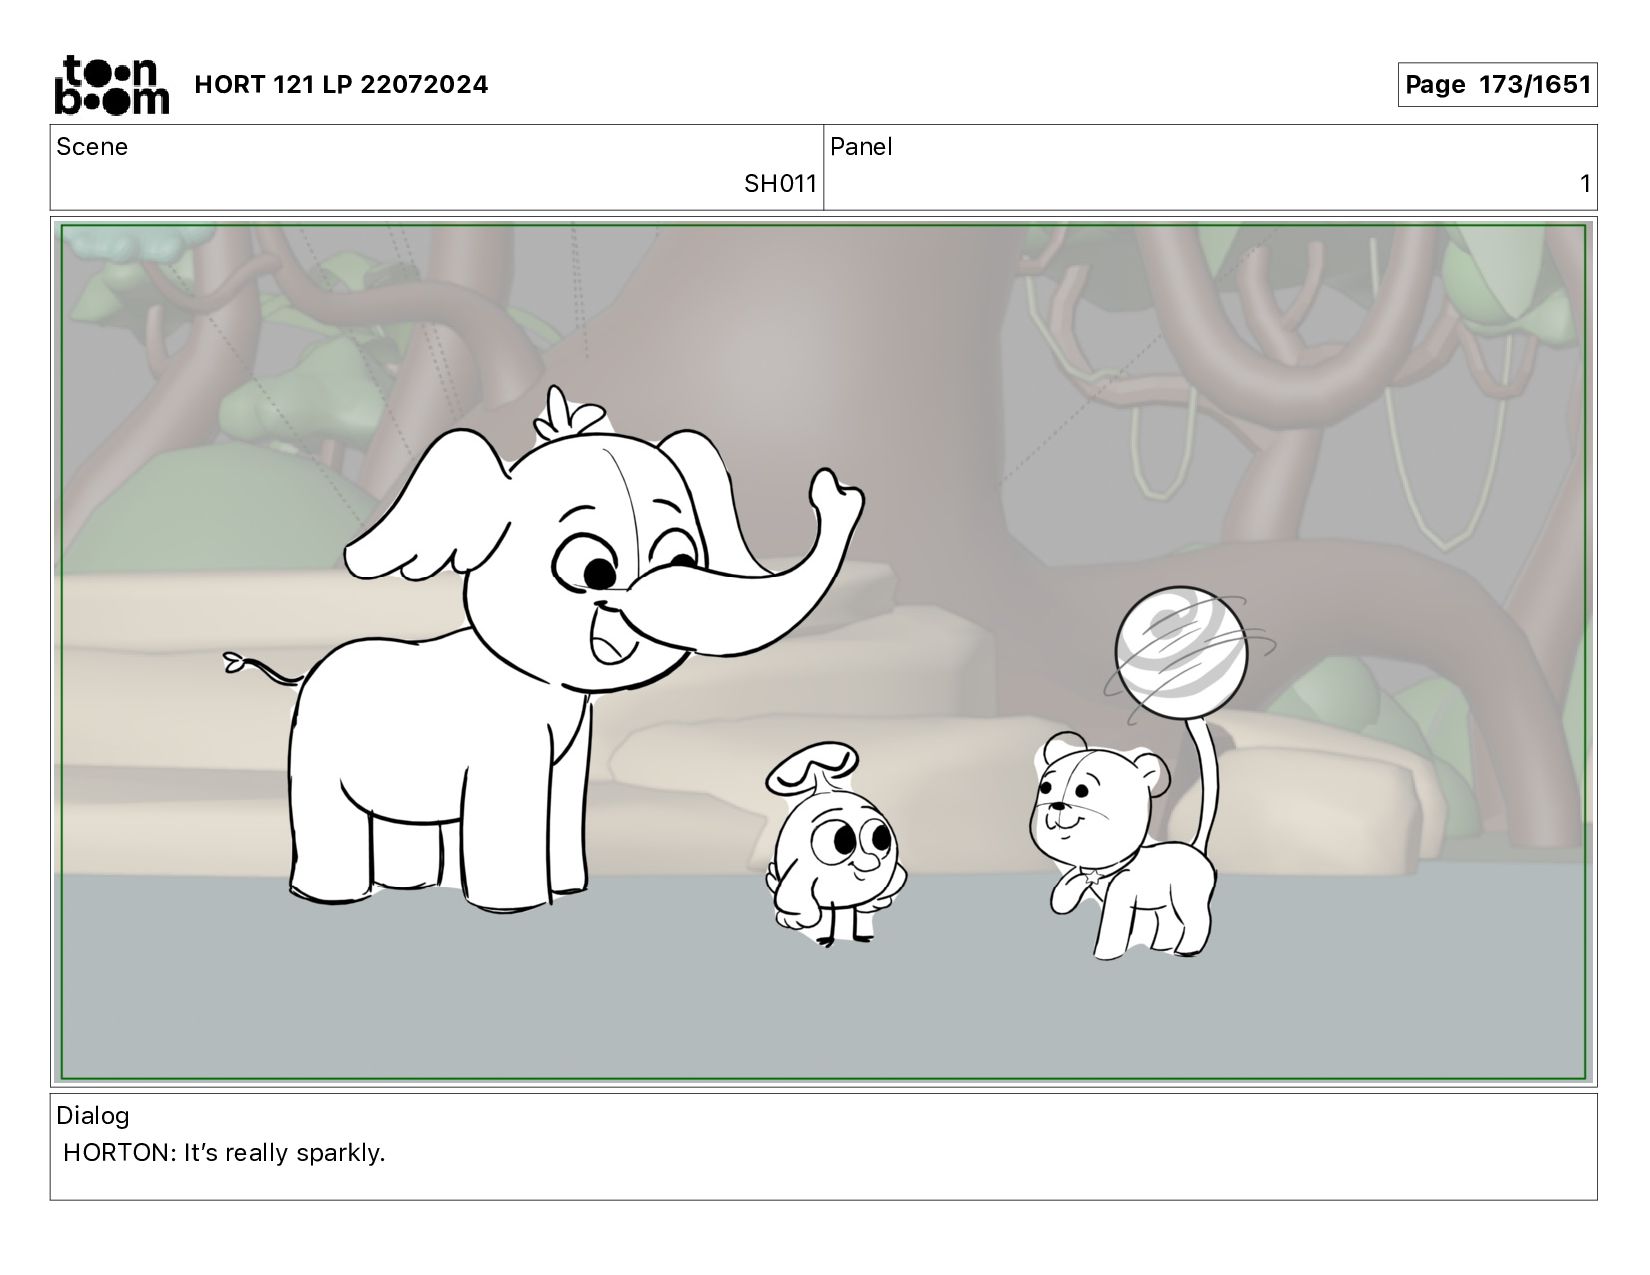
Task: Click the "Page 173/1651" page indicator
Action: tap(1497, 85)
